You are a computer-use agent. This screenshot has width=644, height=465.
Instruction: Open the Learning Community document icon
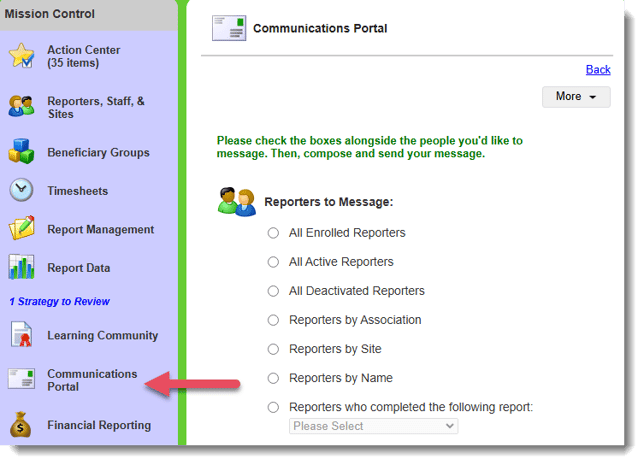[22, 336]
